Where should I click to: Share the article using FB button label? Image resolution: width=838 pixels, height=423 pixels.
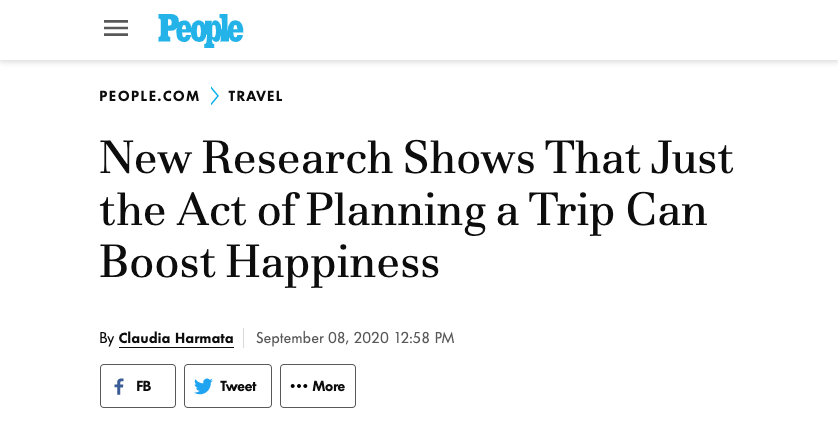click(144, 387)
